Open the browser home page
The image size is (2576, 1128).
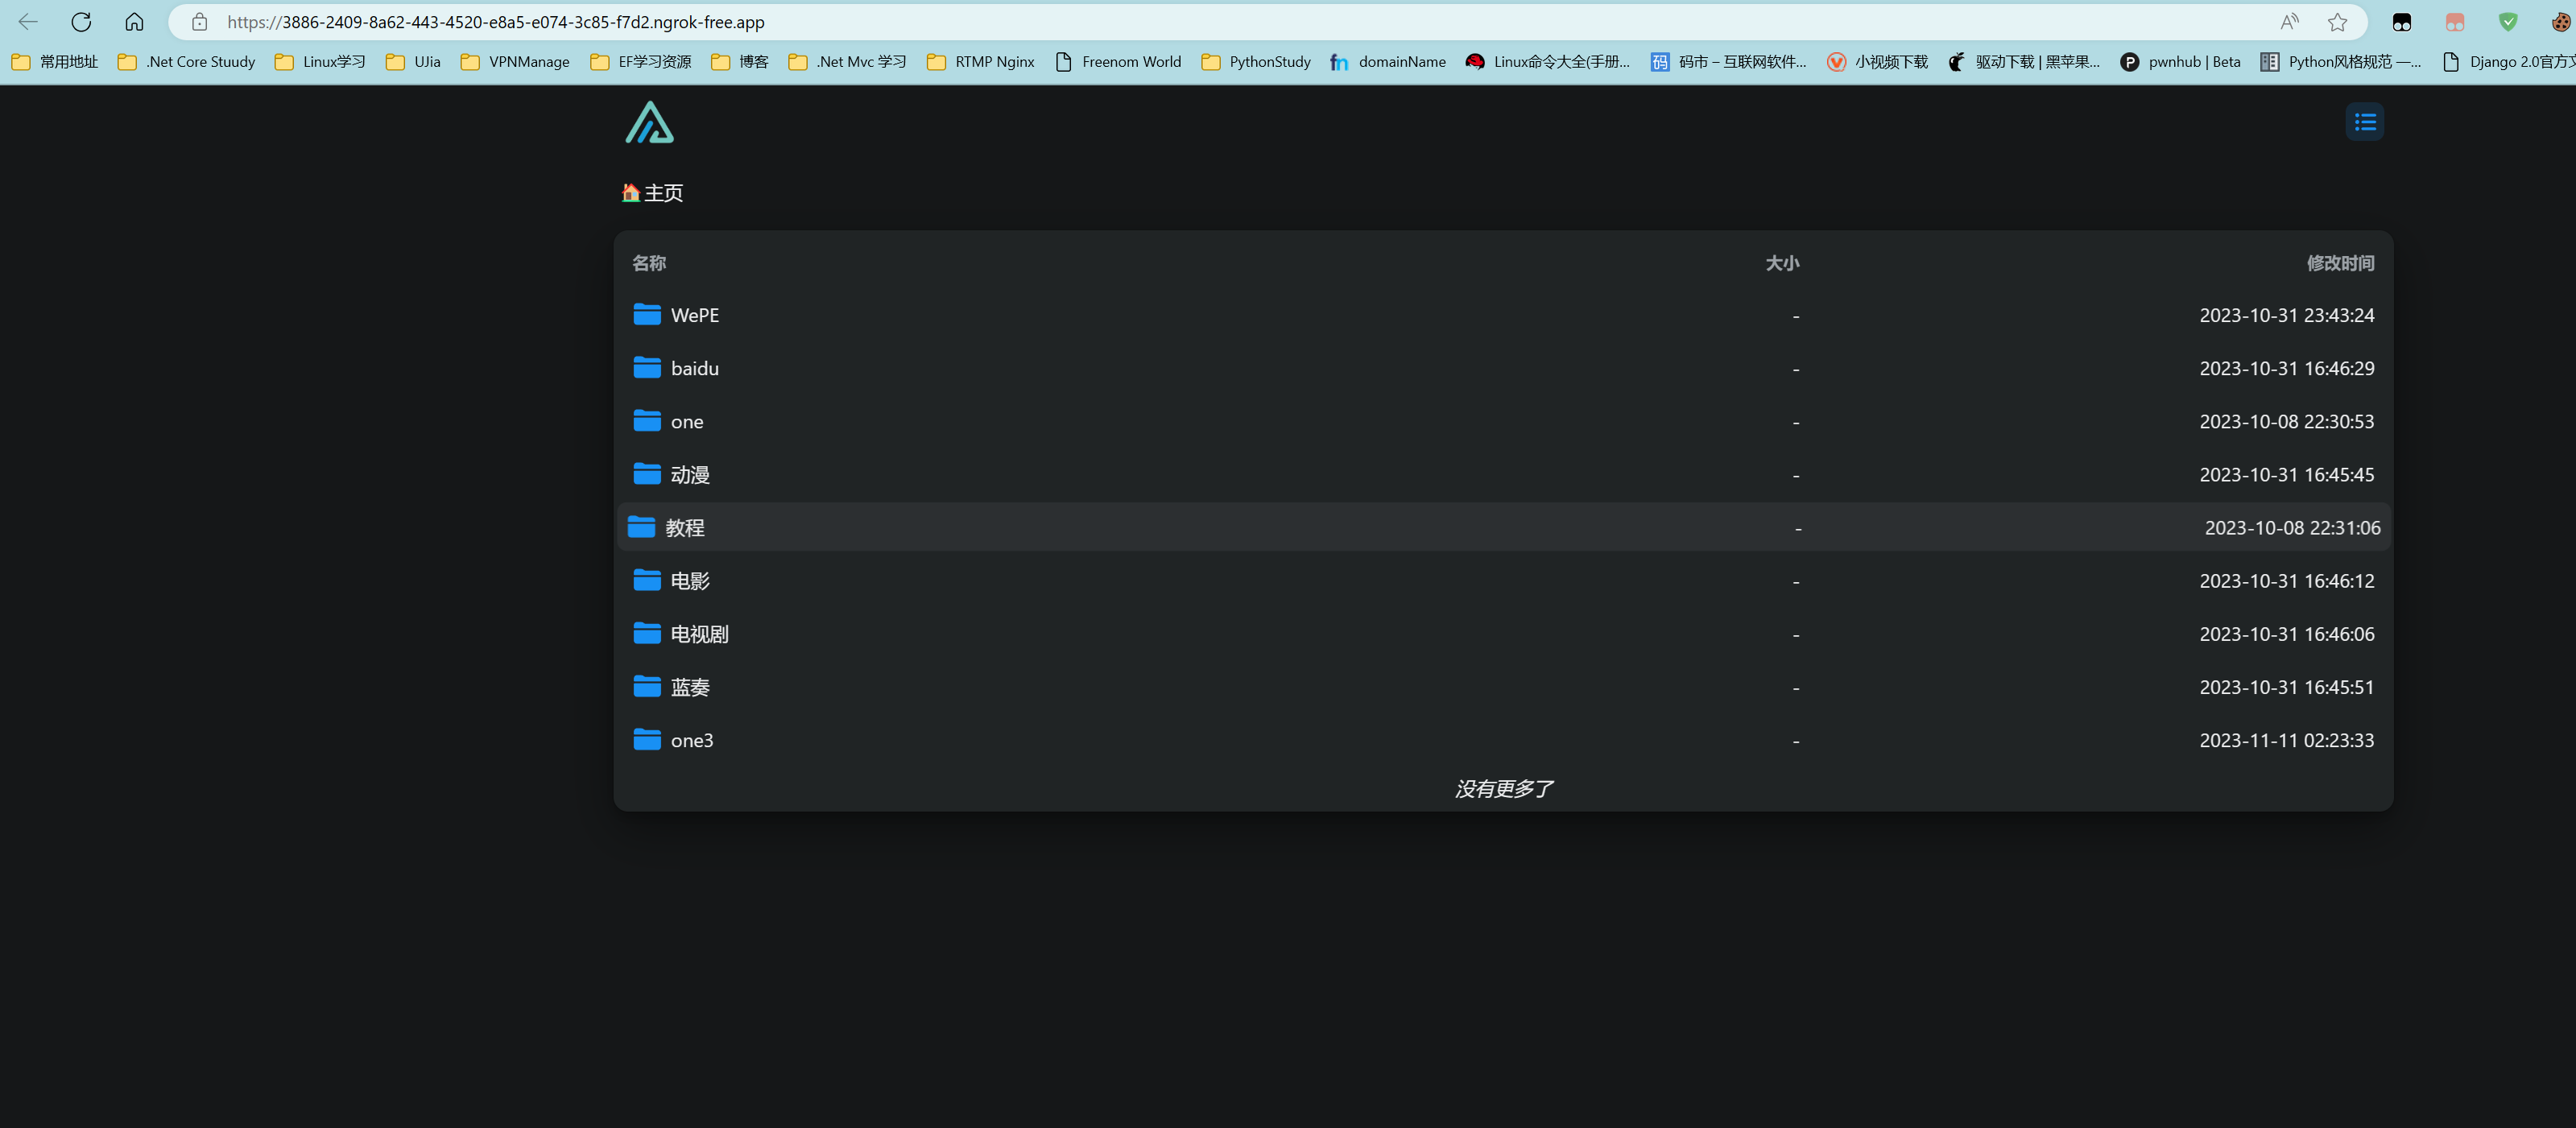(x=134, y=22)
